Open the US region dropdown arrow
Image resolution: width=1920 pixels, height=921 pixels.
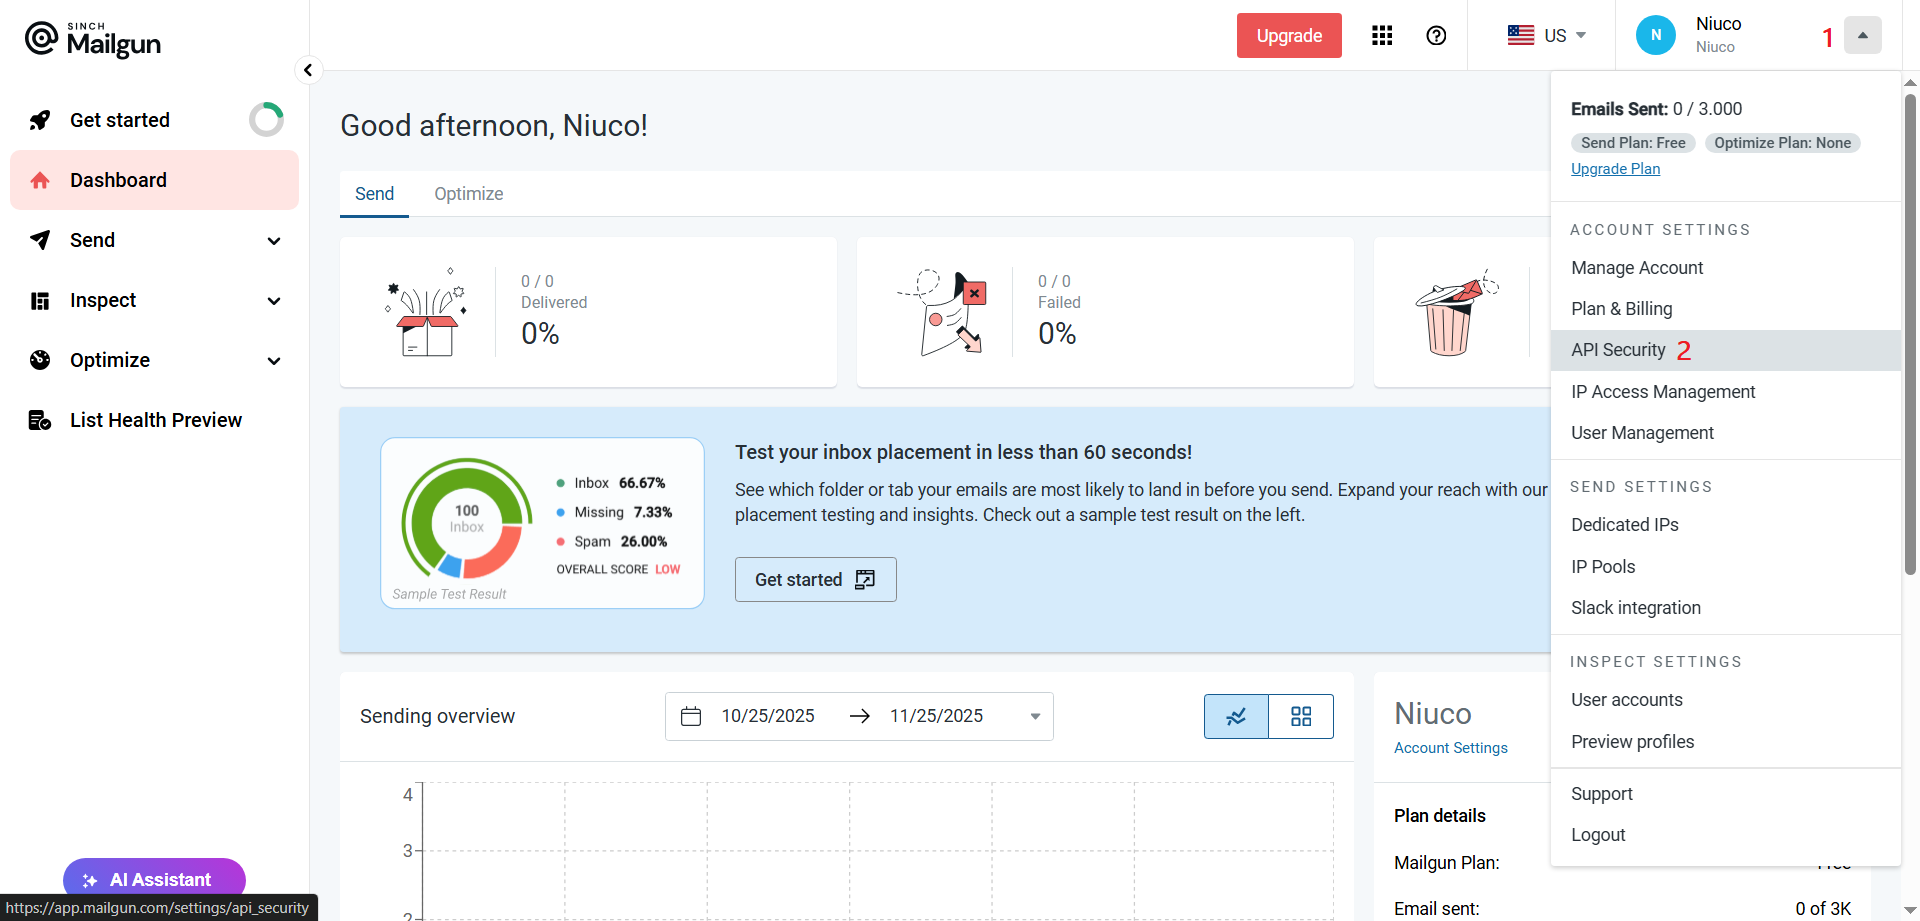[1581, 35]
